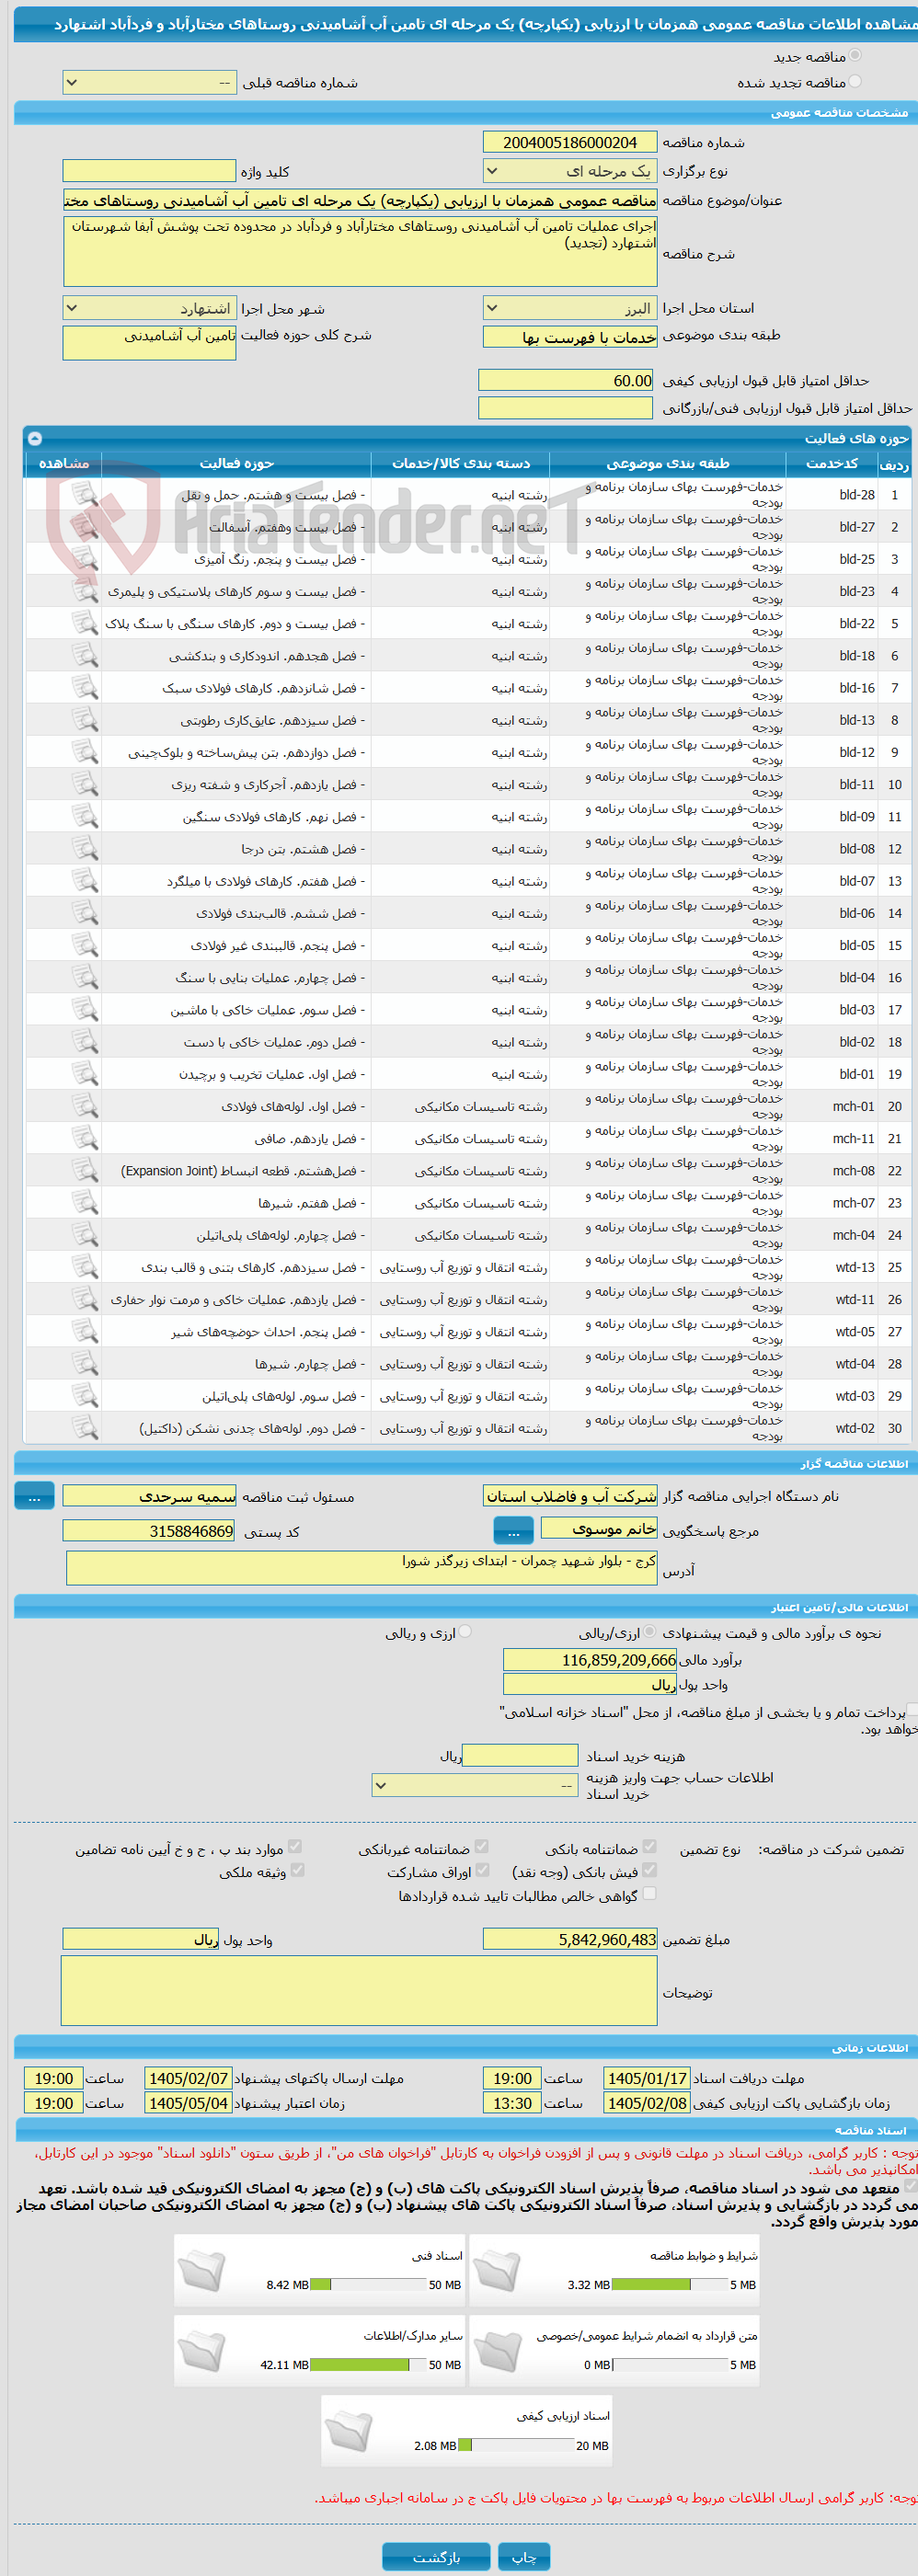
Task: View details icon for row bld-12
Action: click(84, 752)
